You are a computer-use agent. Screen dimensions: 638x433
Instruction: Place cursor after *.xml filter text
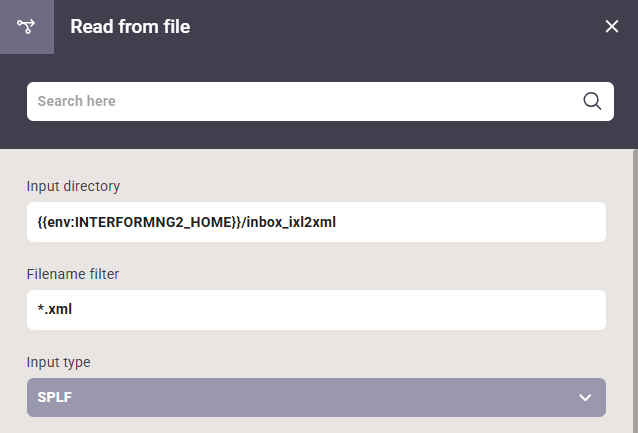[72, 309]
